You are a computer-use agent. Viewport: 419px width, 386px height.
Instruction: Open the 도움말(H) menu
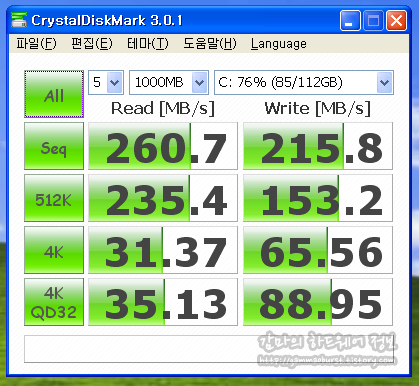210,43
